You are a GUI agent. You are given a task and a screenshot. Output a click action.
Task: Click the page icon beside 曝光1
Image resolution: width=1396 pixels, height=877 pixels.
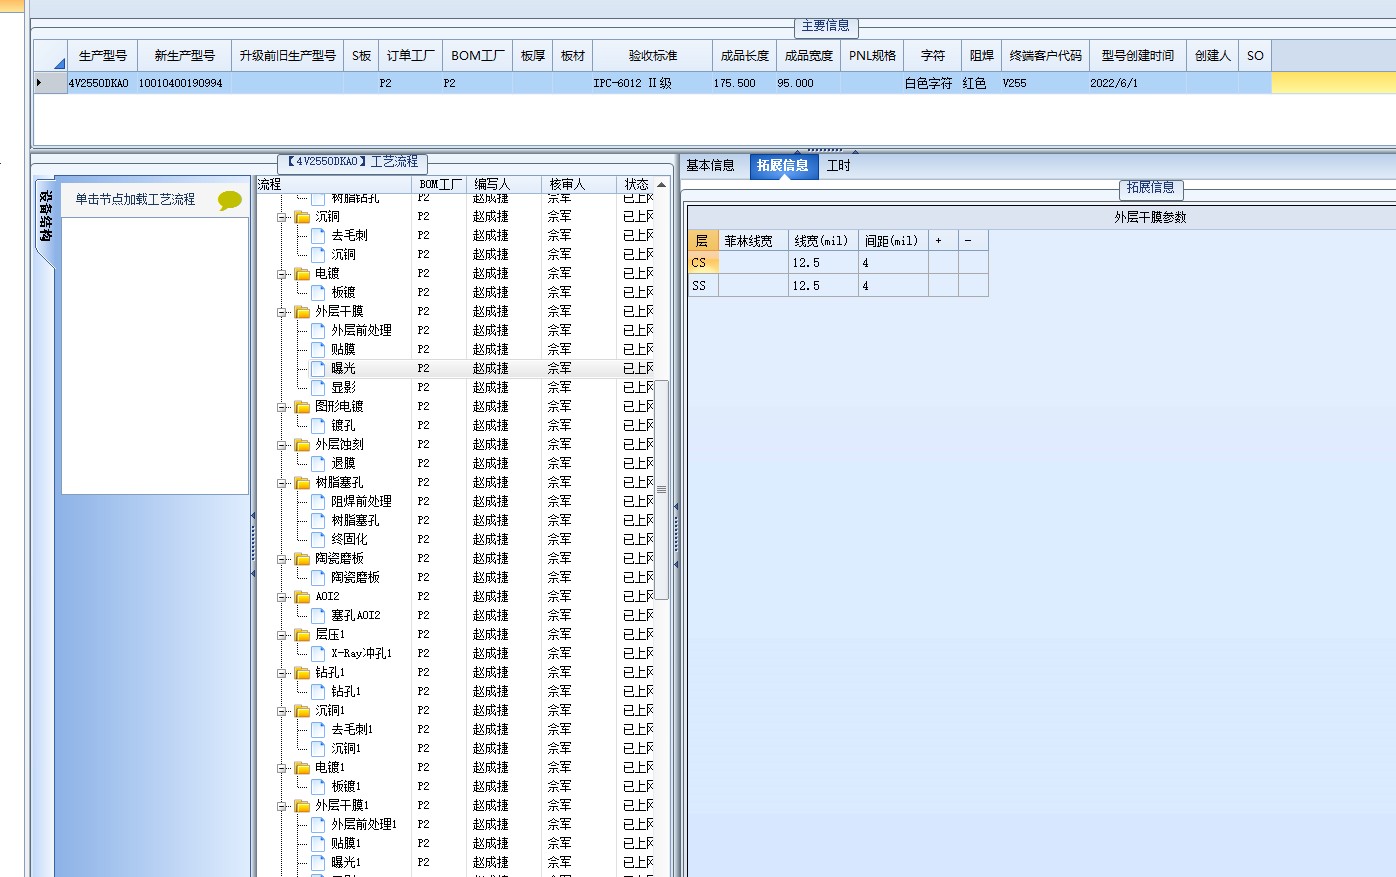tap(318, 863)
